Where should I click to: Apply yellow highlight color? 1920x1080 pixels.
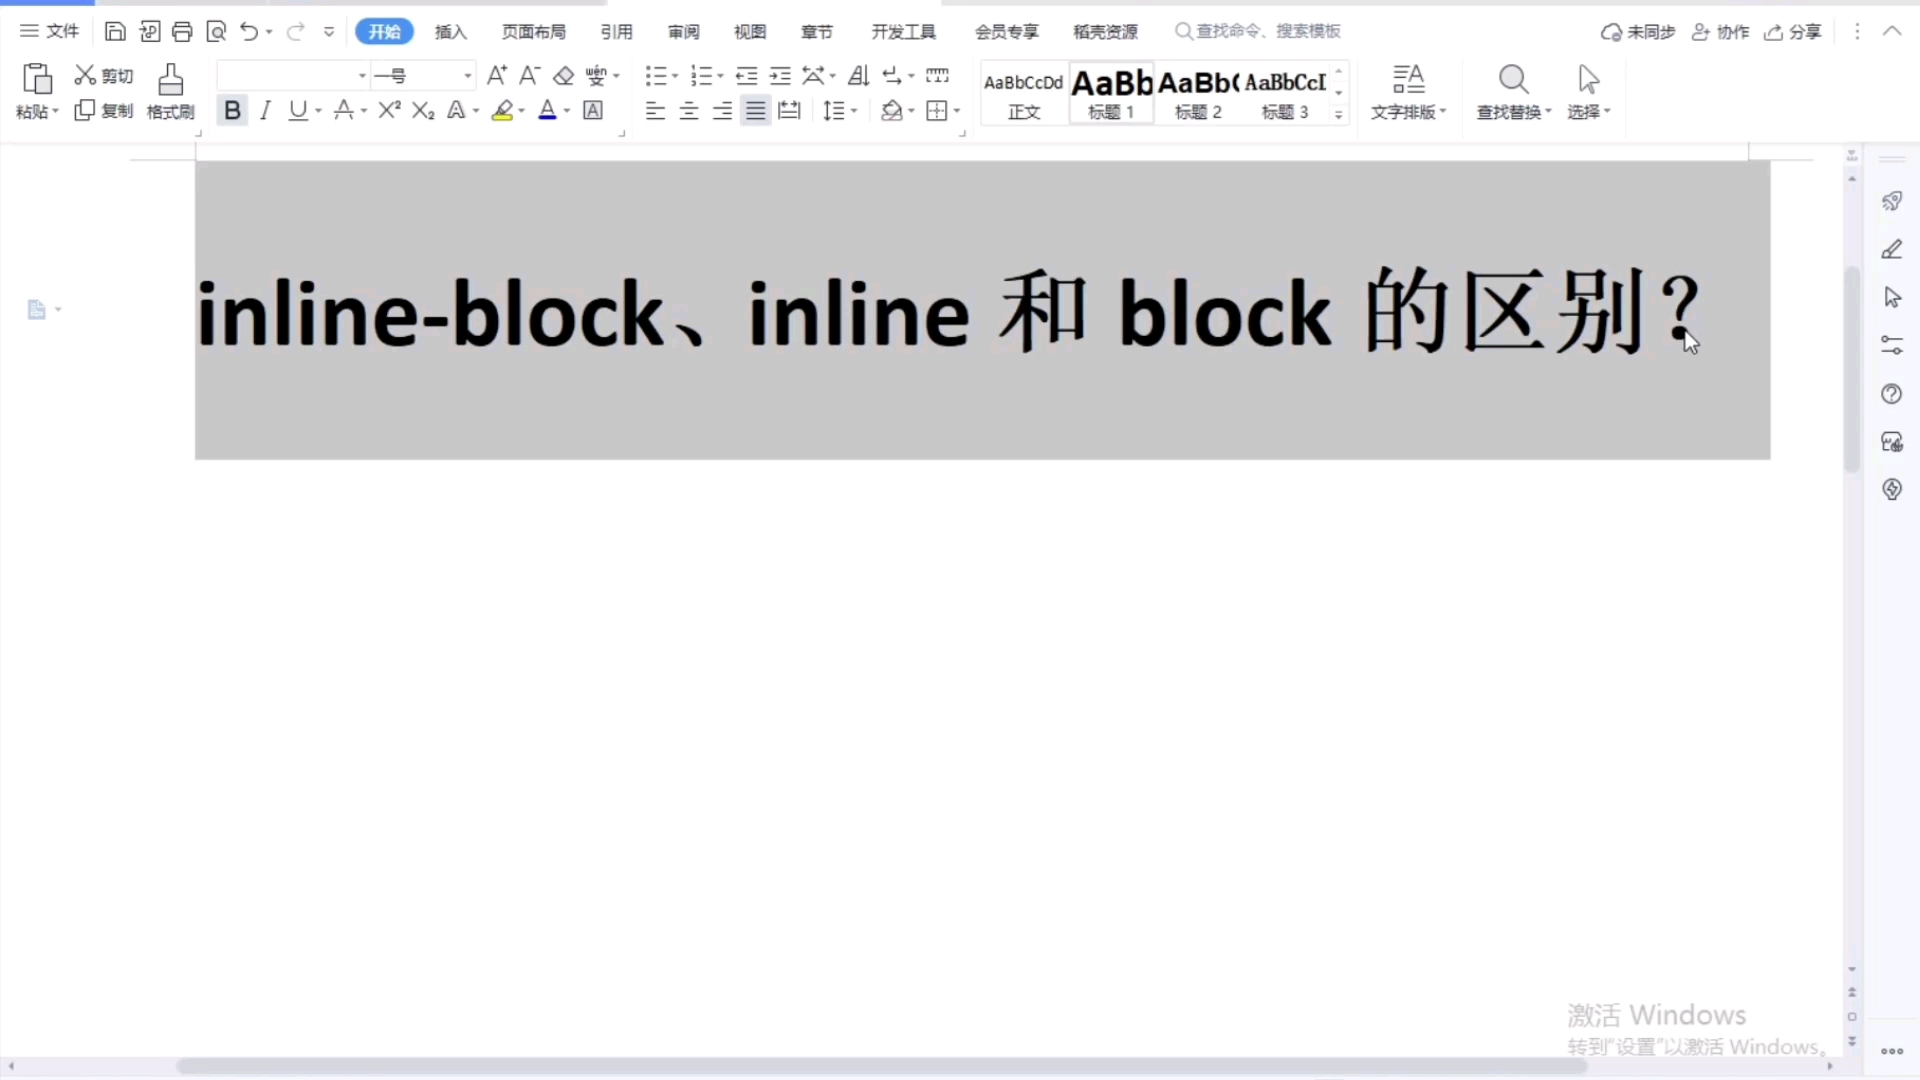[x=503, y=110]
